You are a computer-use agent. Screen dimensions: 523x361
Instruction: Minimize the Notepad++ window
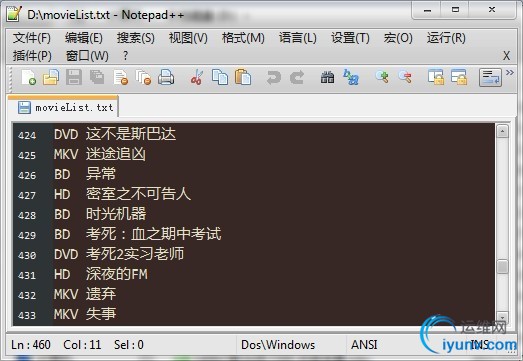click(x=427, y=10)
